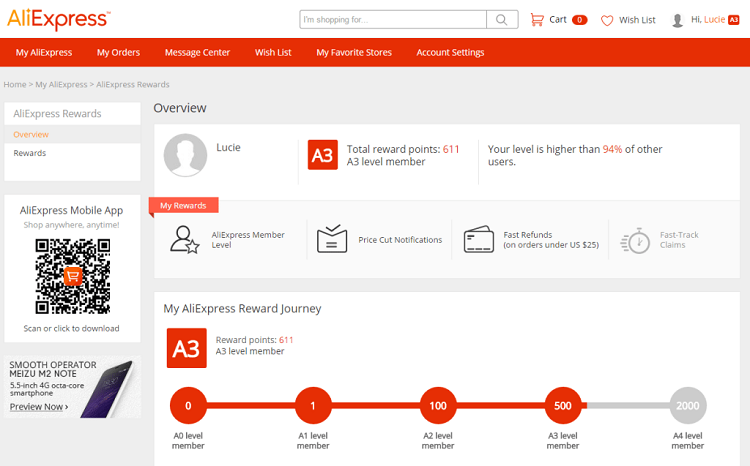The image size is (750, 466).
Task: Click the search magnifier icon
Action: 502,20
